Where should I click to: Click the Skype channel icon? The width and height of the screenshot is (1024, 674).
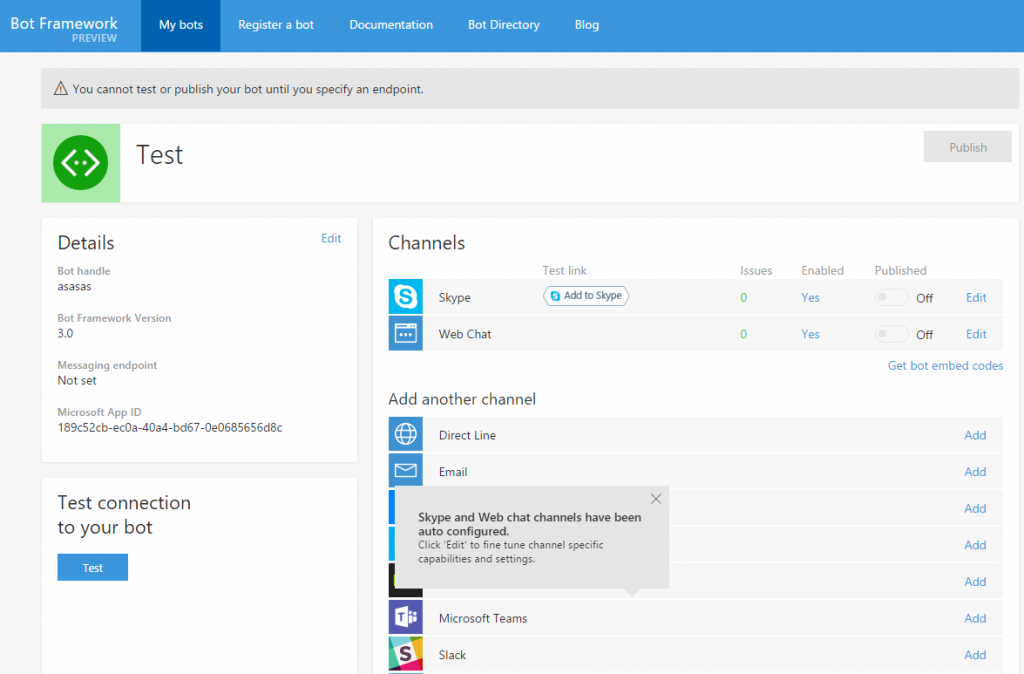pyautogui.click(x=406, y=297)
